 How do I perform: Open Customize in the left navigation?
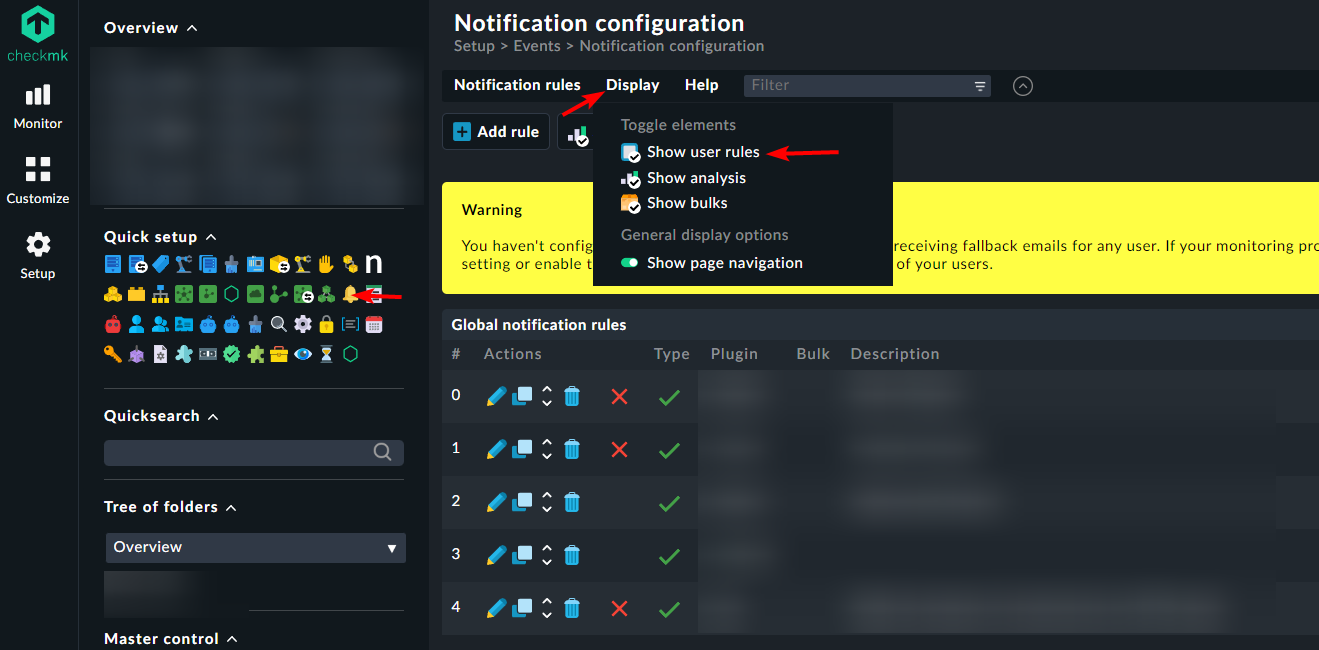click(38, 181)
